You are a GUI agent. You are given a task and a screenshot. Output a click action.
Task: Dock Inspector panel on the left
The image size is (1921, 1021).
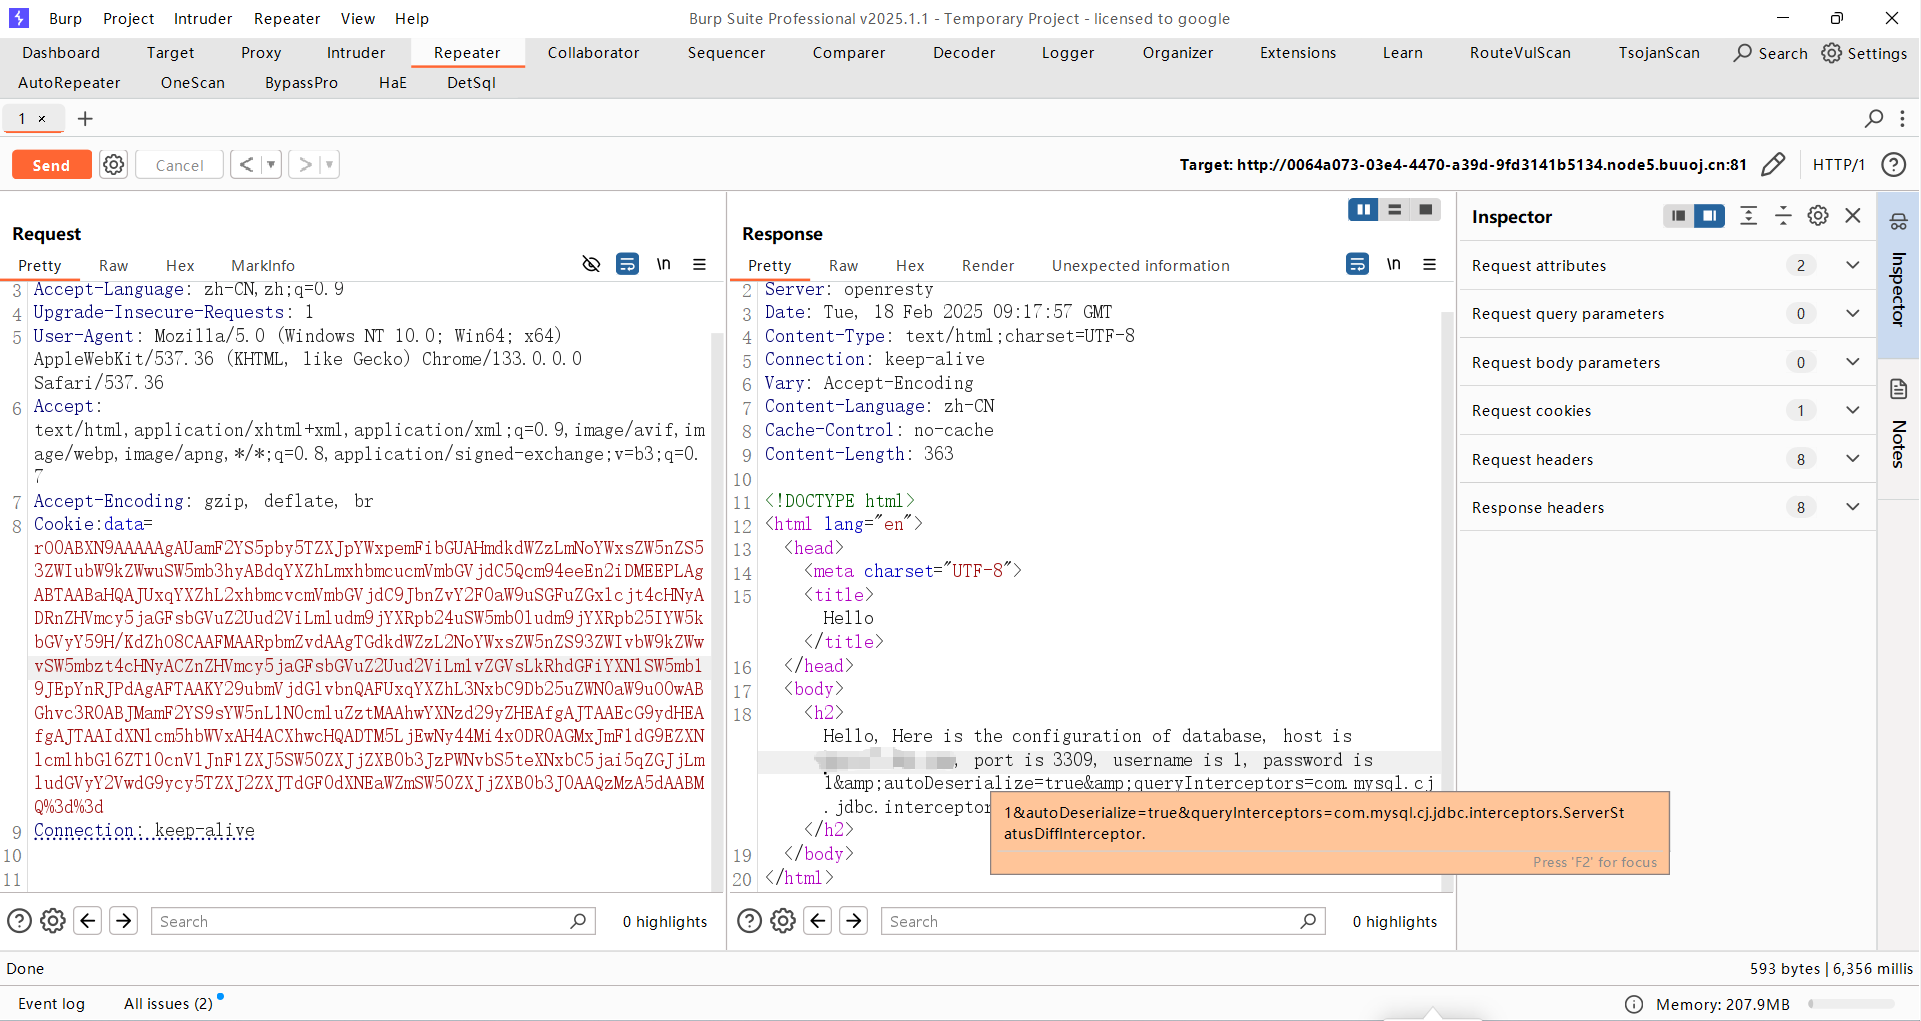pyautogui.click(x=1679, y=216)
